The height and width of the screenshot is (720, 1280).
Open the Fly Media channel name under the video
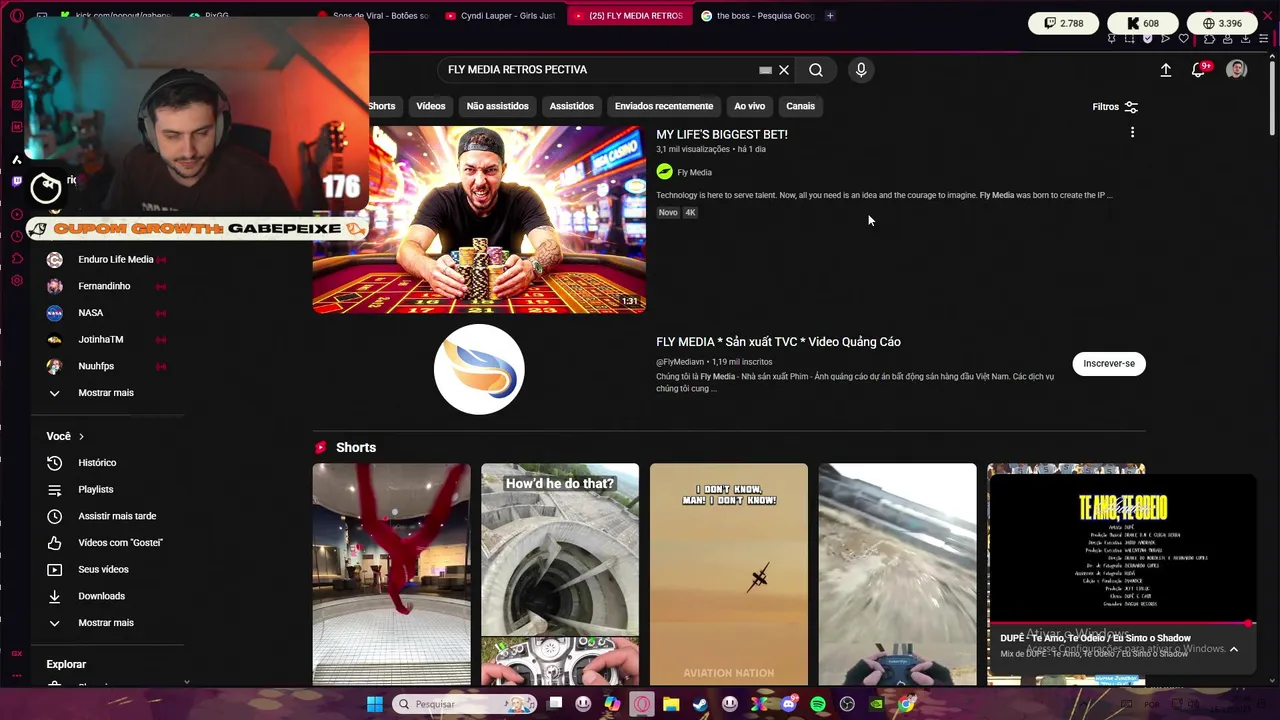click(x=694, y=172)
